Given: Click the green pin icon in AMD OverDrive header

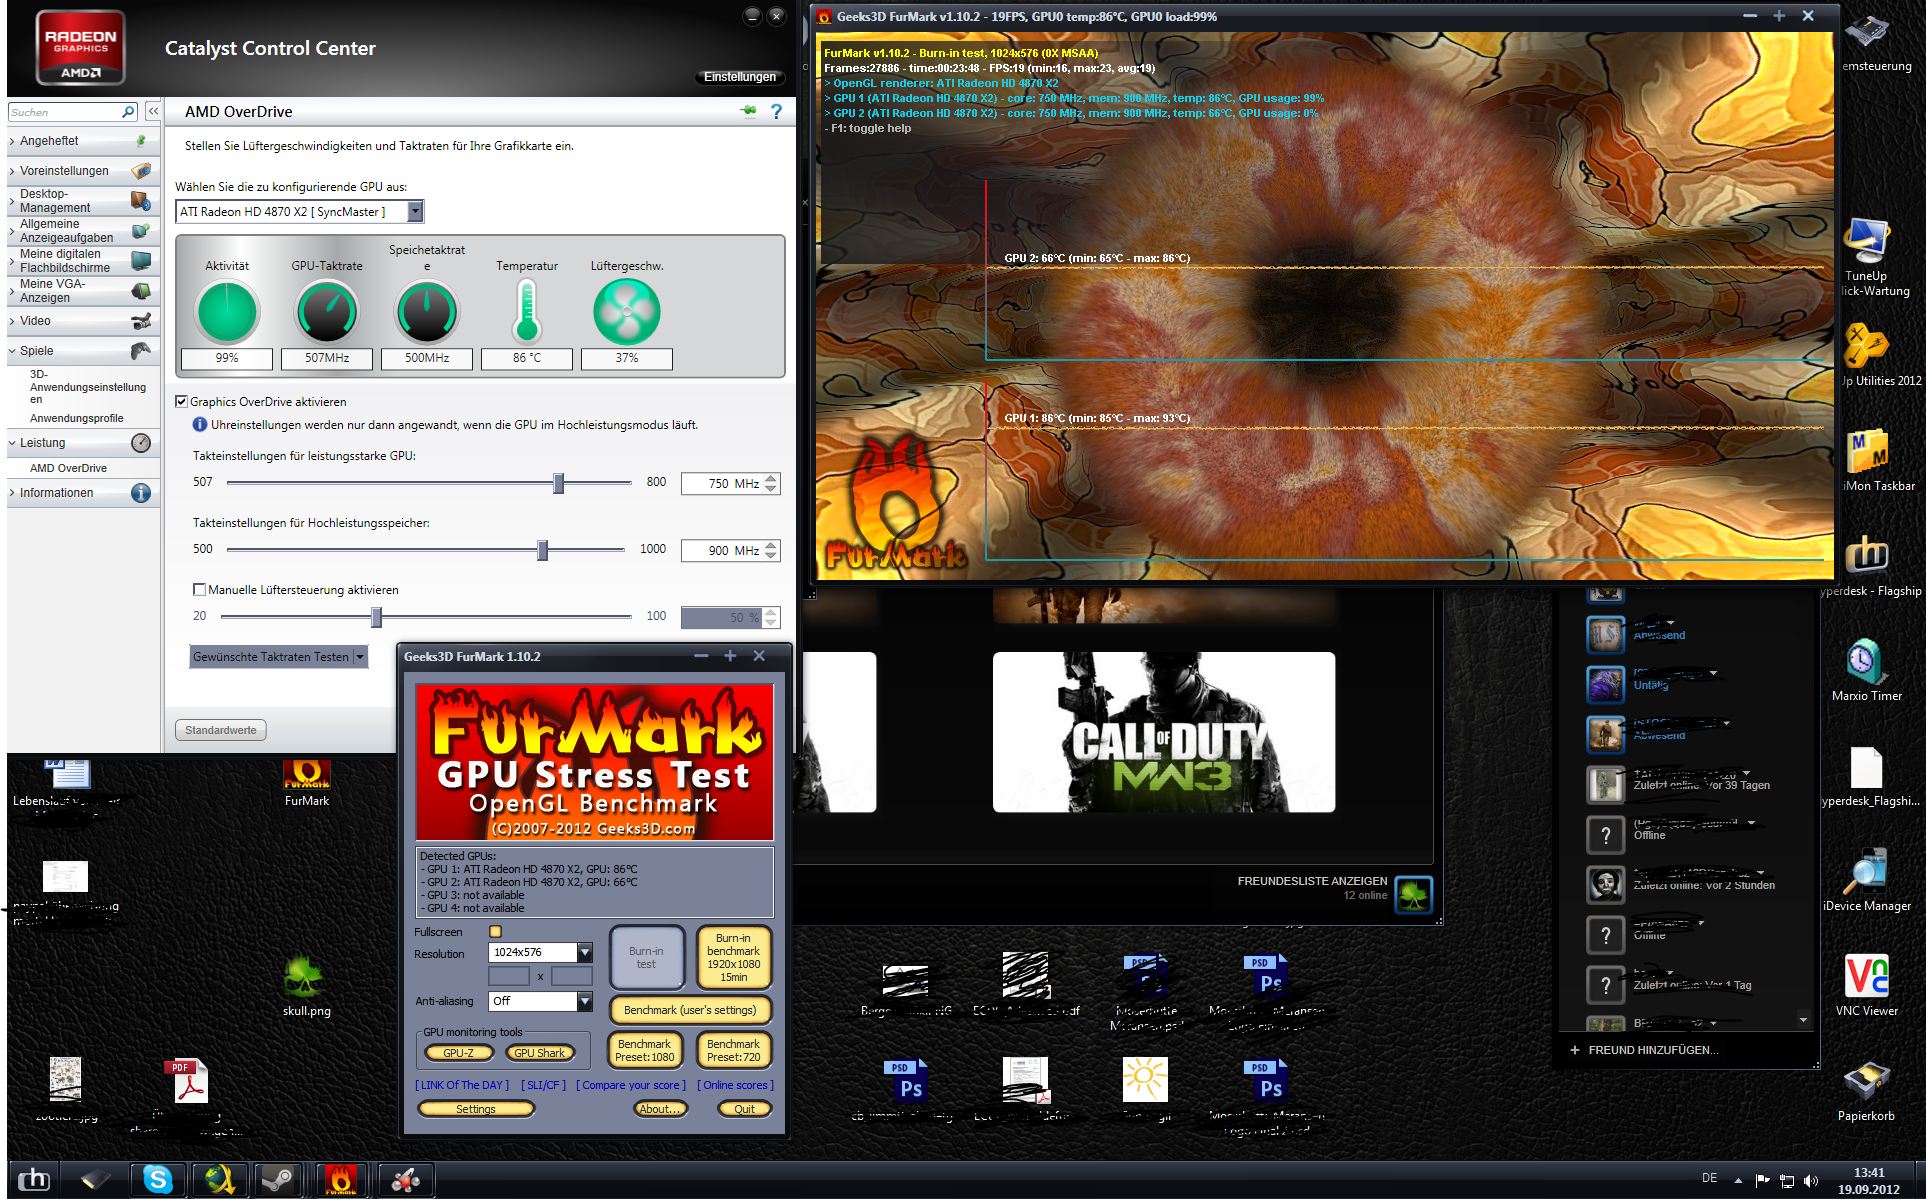Looking at the screenshot, I should click(x=748, y=111).
